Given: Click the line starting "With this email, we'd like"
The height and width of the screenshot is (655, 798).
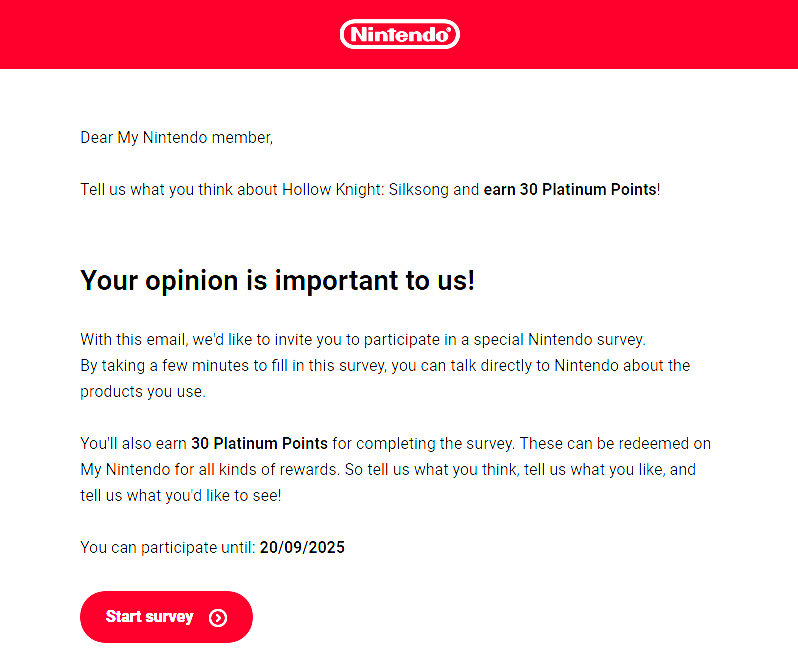Looking at the screenshot, I should [x=363, y=340].
